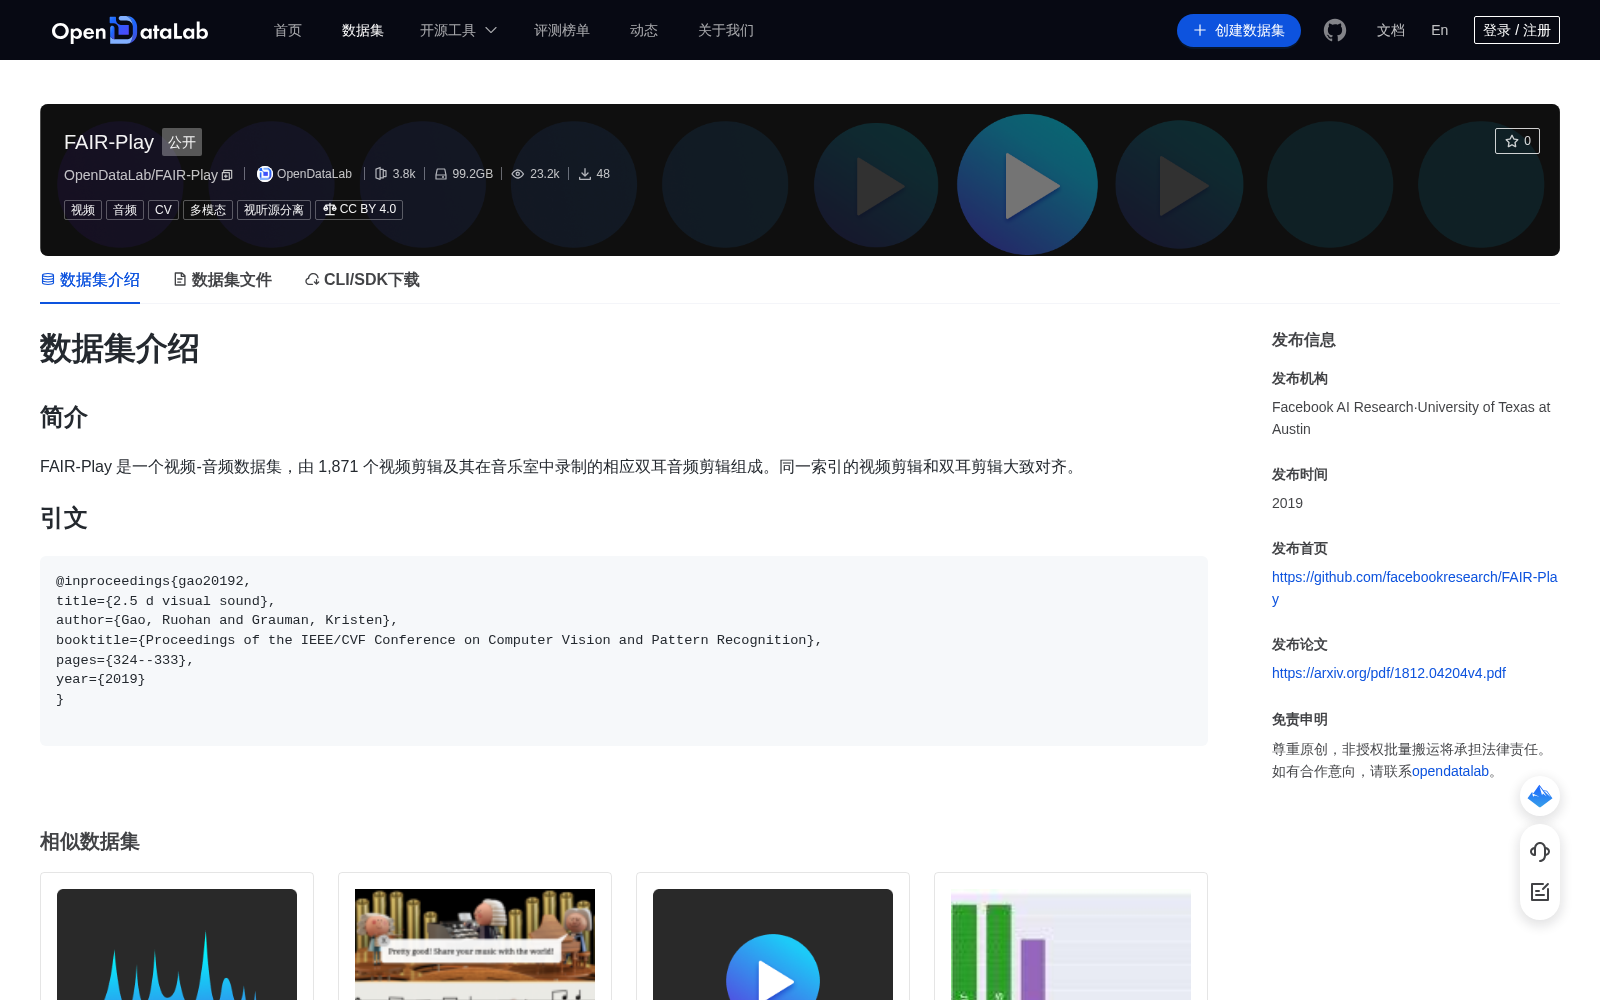Click the CV tag
The image size is (1600, 1000).
[163, 210]
